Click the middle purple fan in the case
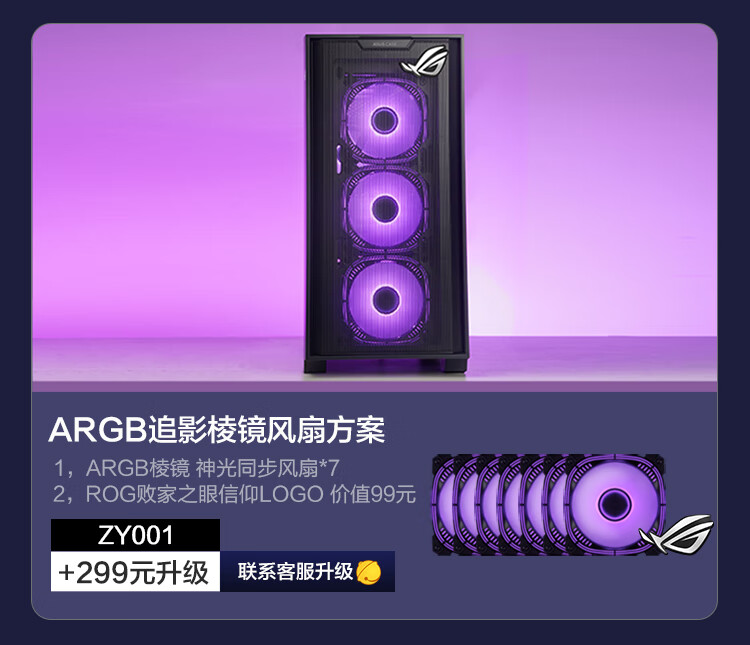 point(385,208)
